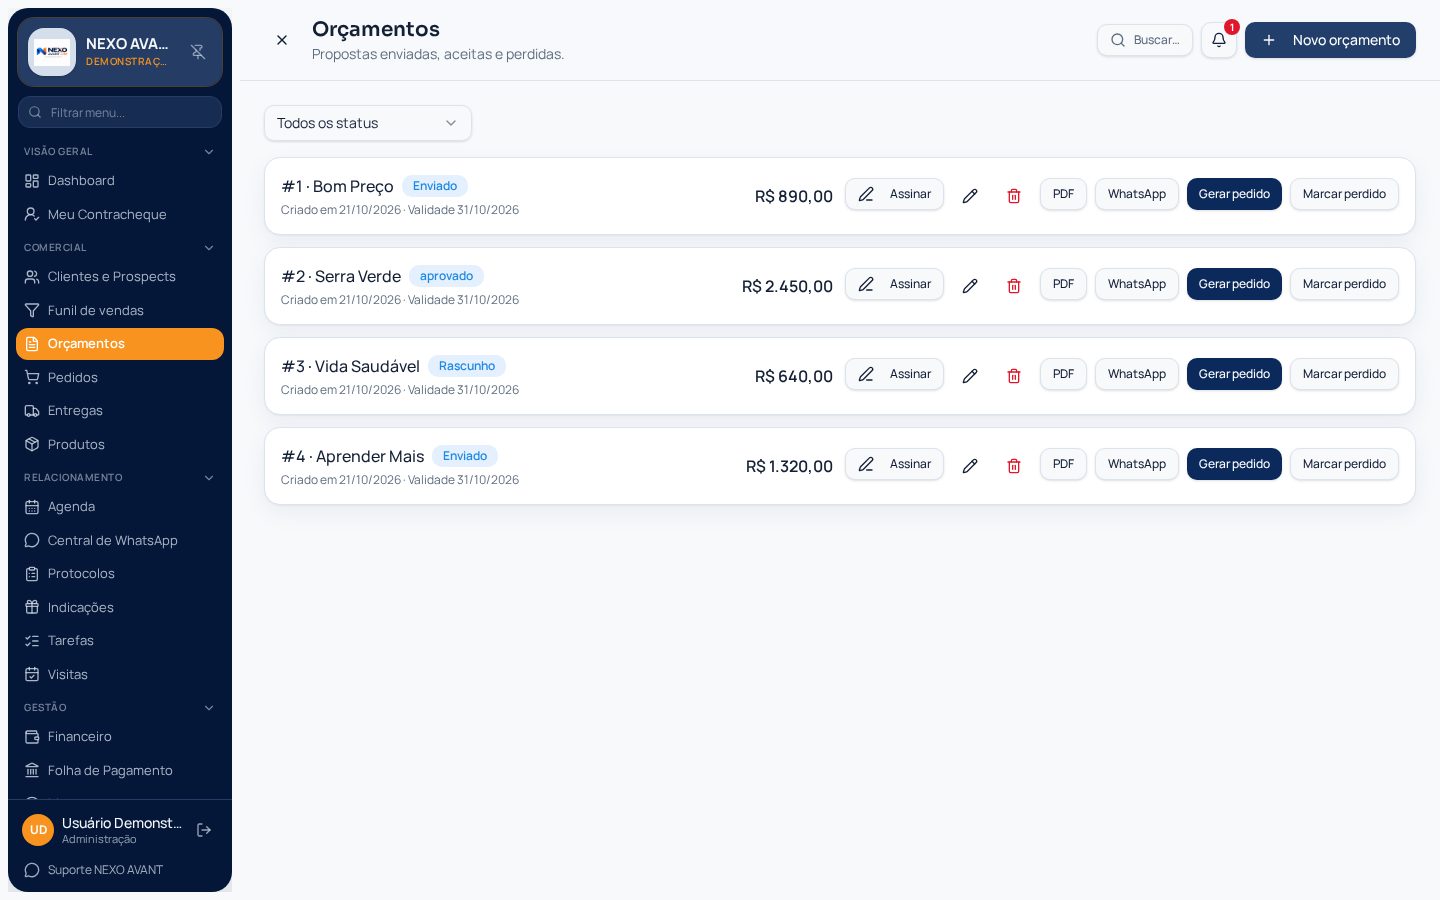Click the logout icon beside Usuário Demonstração

click(204, 830)
